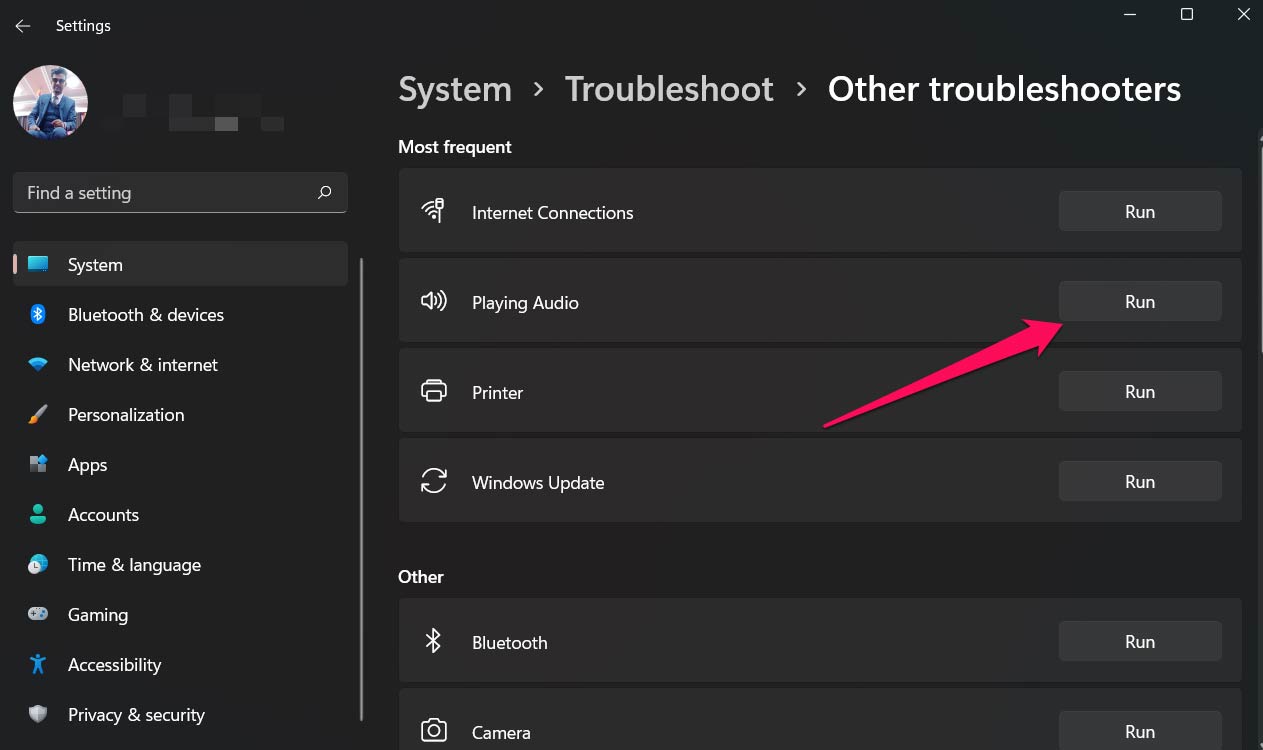Click the Windows Update sync icon
Screen dimensions: 1263x750
[x=433, y=481]
